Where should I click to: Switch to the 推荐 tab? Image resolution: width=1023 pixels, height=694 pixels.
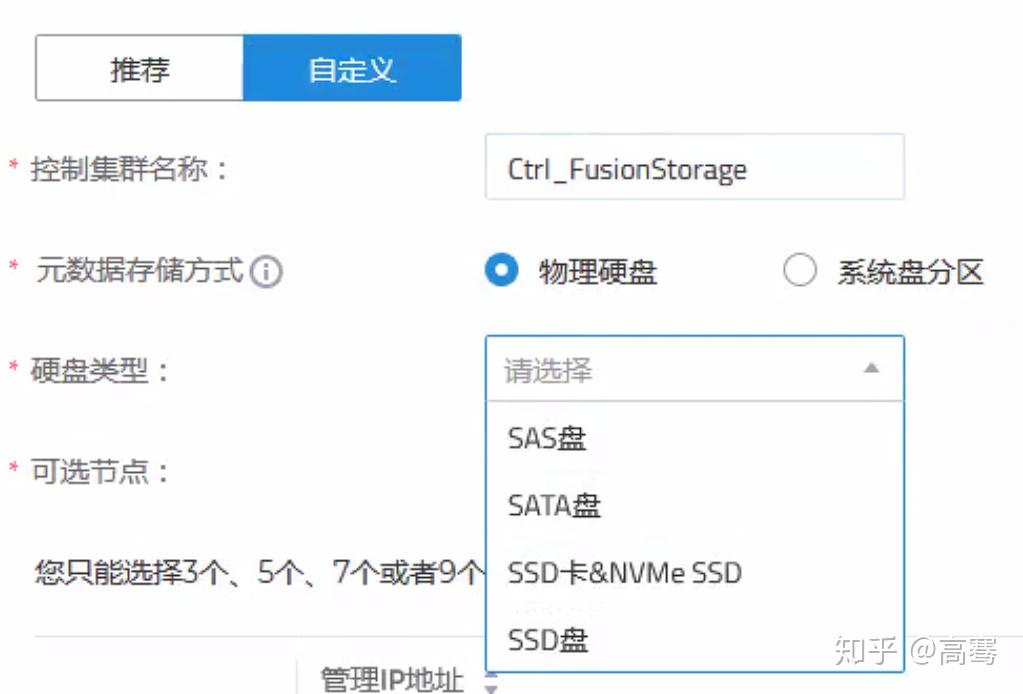tap(138, 67)
